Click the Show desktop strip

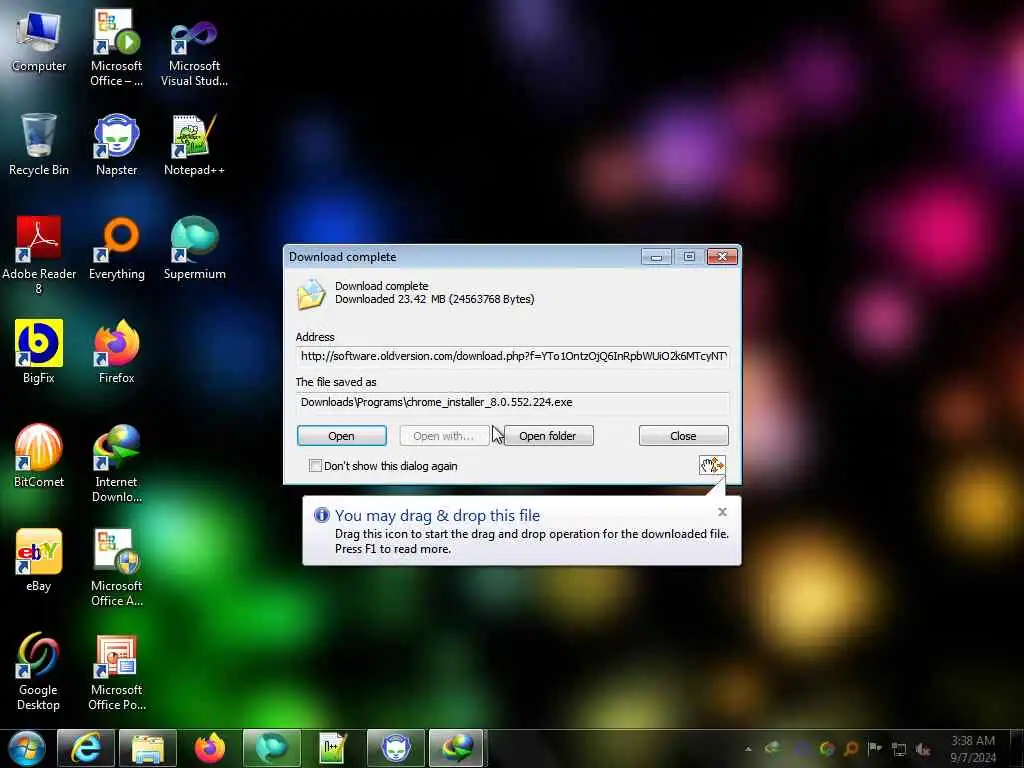(x=1018, y=748)
